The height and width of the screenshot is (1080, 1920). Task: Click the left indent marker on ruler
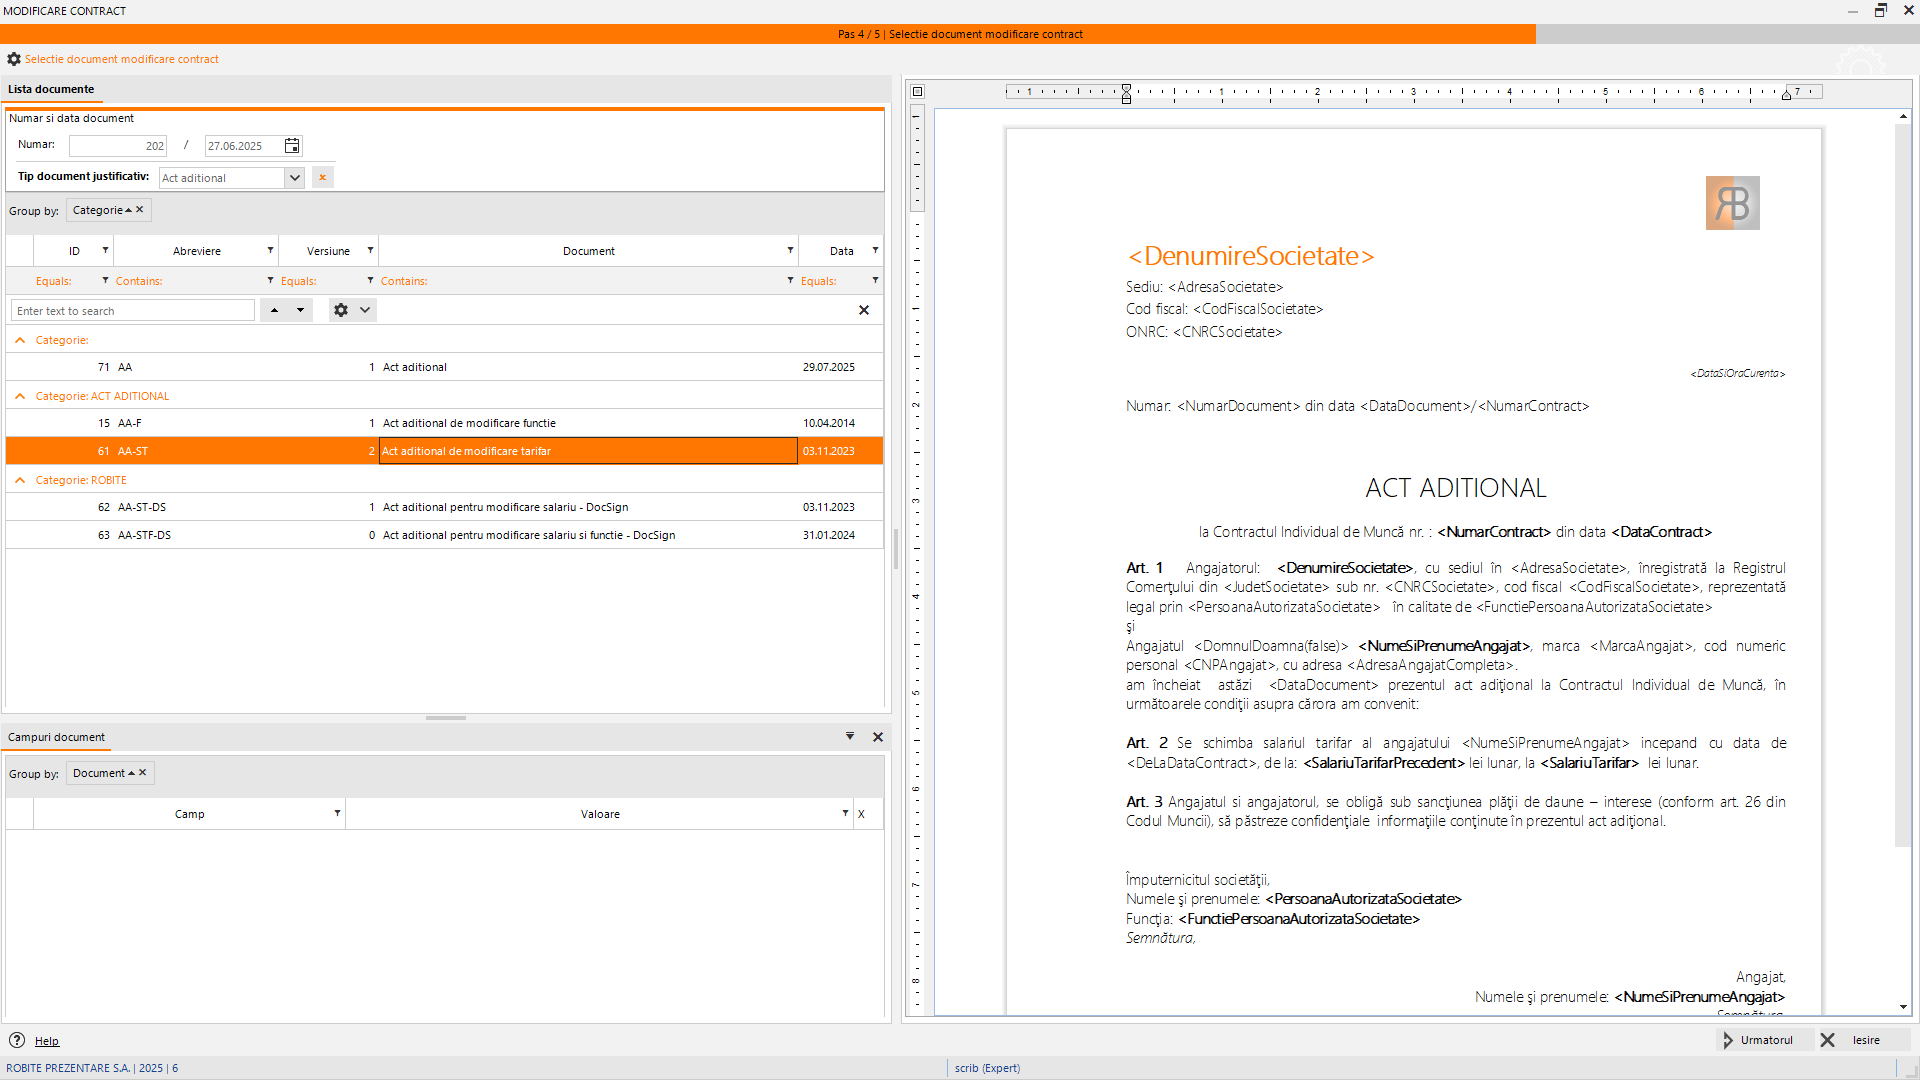point(1126,94)
